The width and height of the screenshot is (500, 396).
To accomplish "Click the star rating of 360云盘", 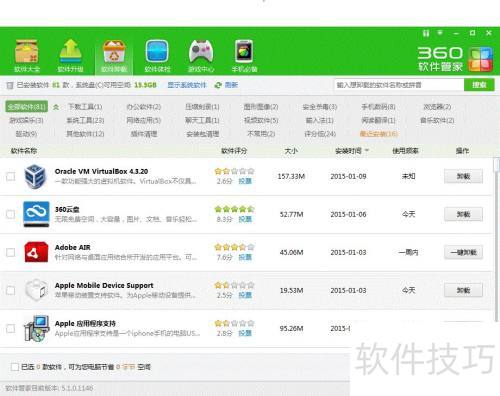I will (234, 209).
